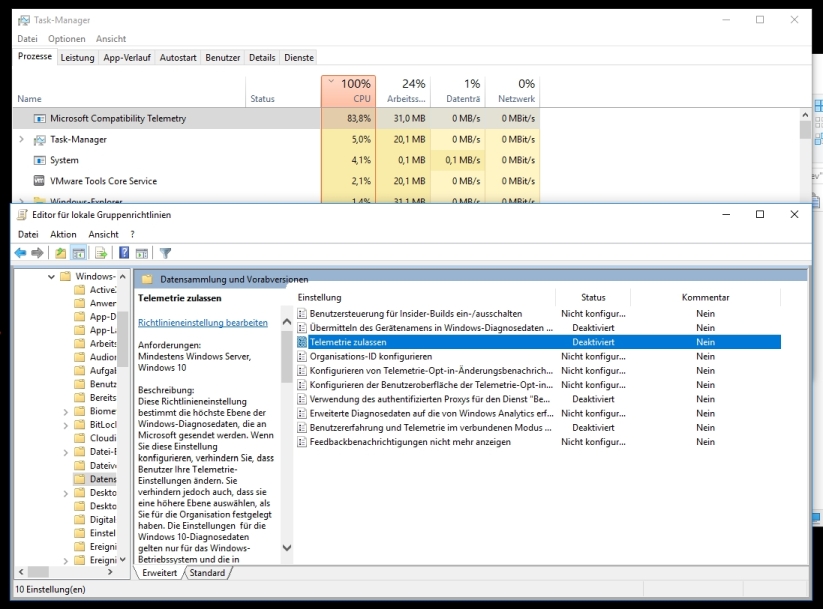This screenshot has height=609, width=823.
Task: Expand the Task-Manager process row
Action: [22, 139]
